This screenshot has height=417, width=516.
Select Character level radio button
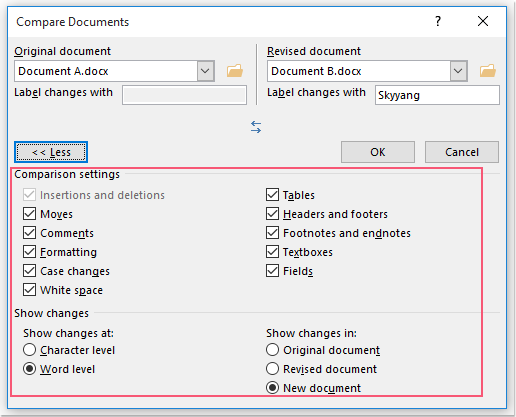pyautogui.click(x=29, y=350)
